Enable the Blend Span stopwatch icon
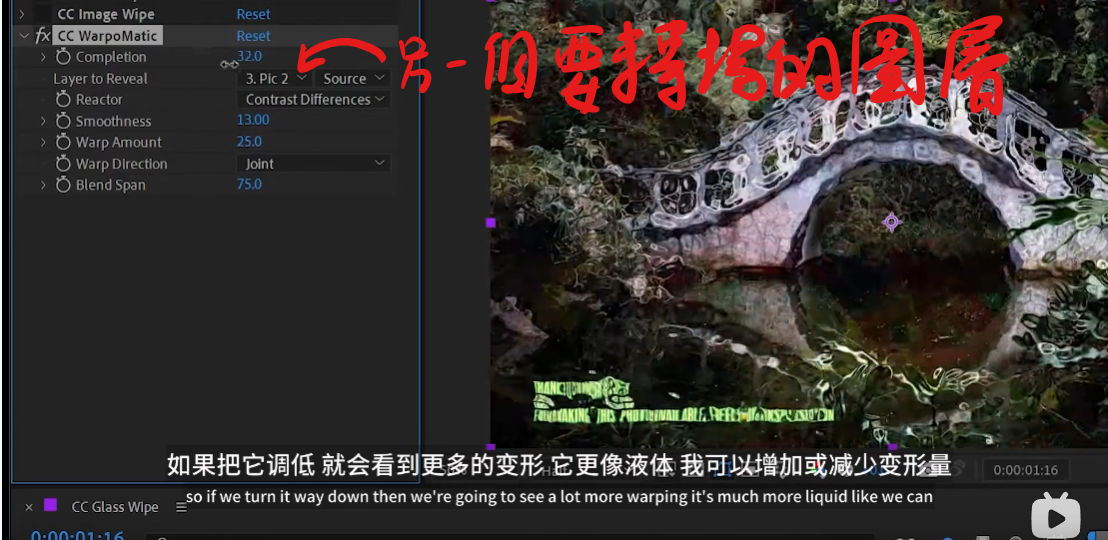This screenshot has height=540, width=1108. coord(64,185)
